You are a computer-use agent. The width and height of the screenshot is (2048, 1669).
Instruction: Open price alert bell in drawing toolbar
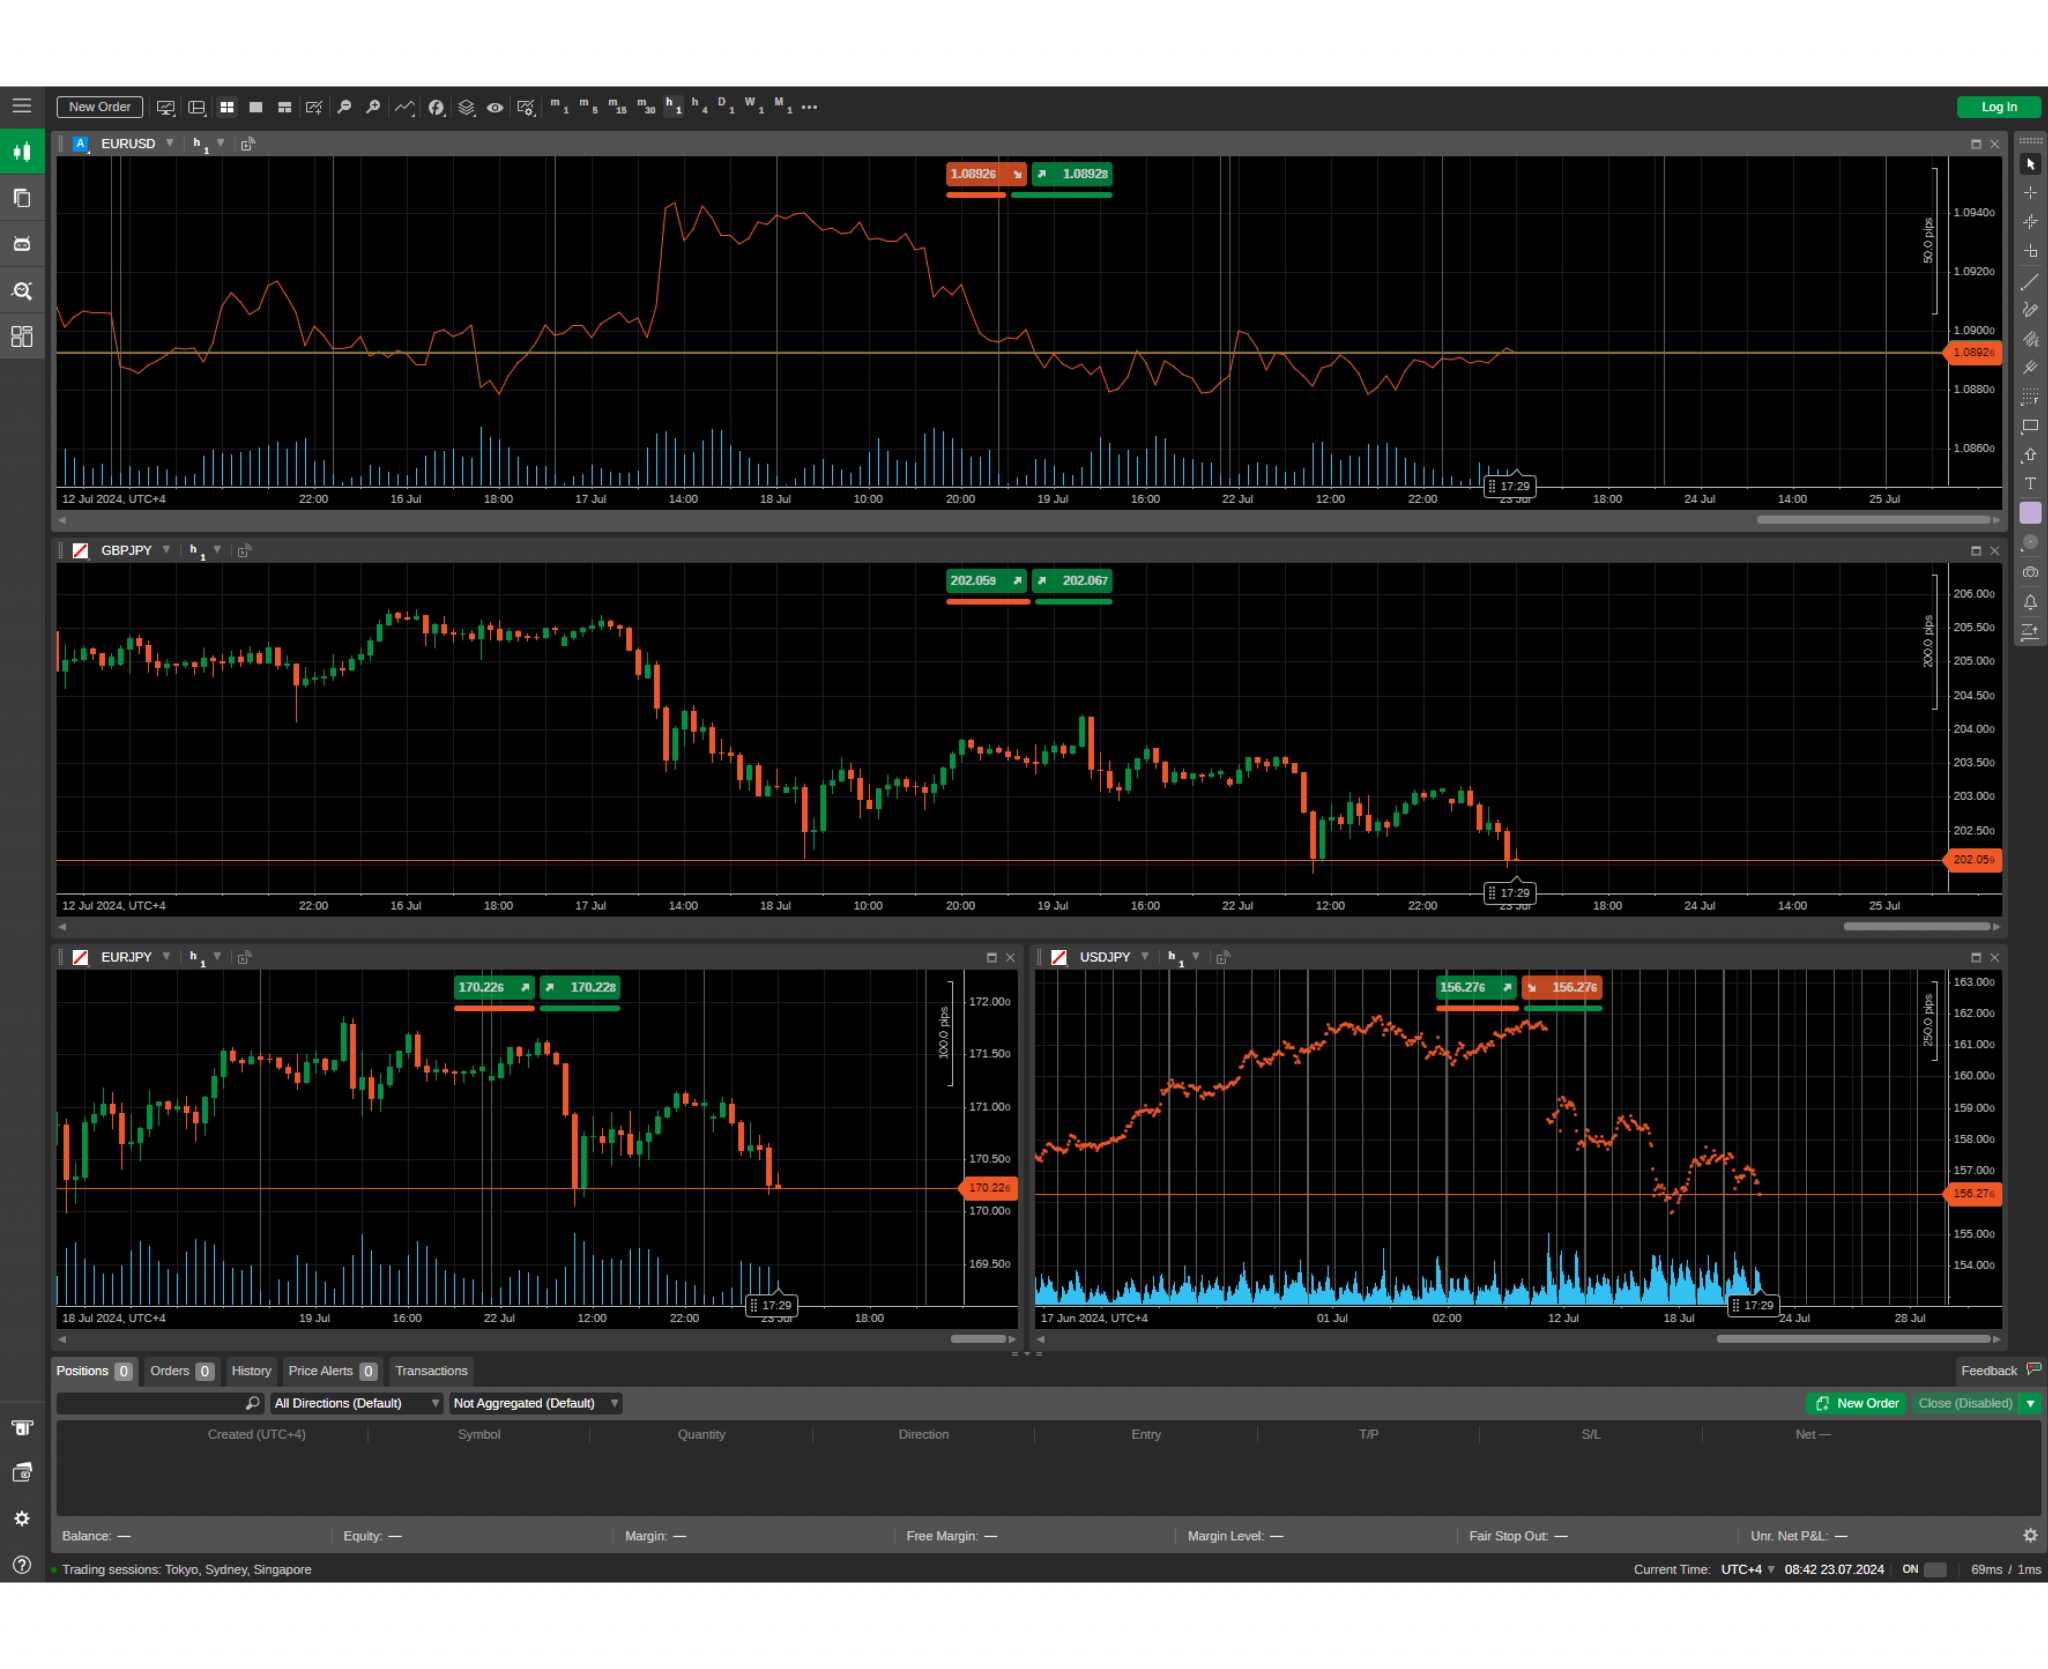[2029, 602]
